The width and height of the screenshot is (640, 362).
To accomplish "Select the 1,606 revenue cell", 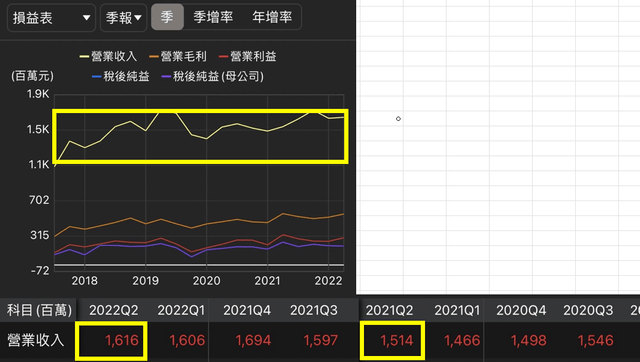I will click(187, 340).
